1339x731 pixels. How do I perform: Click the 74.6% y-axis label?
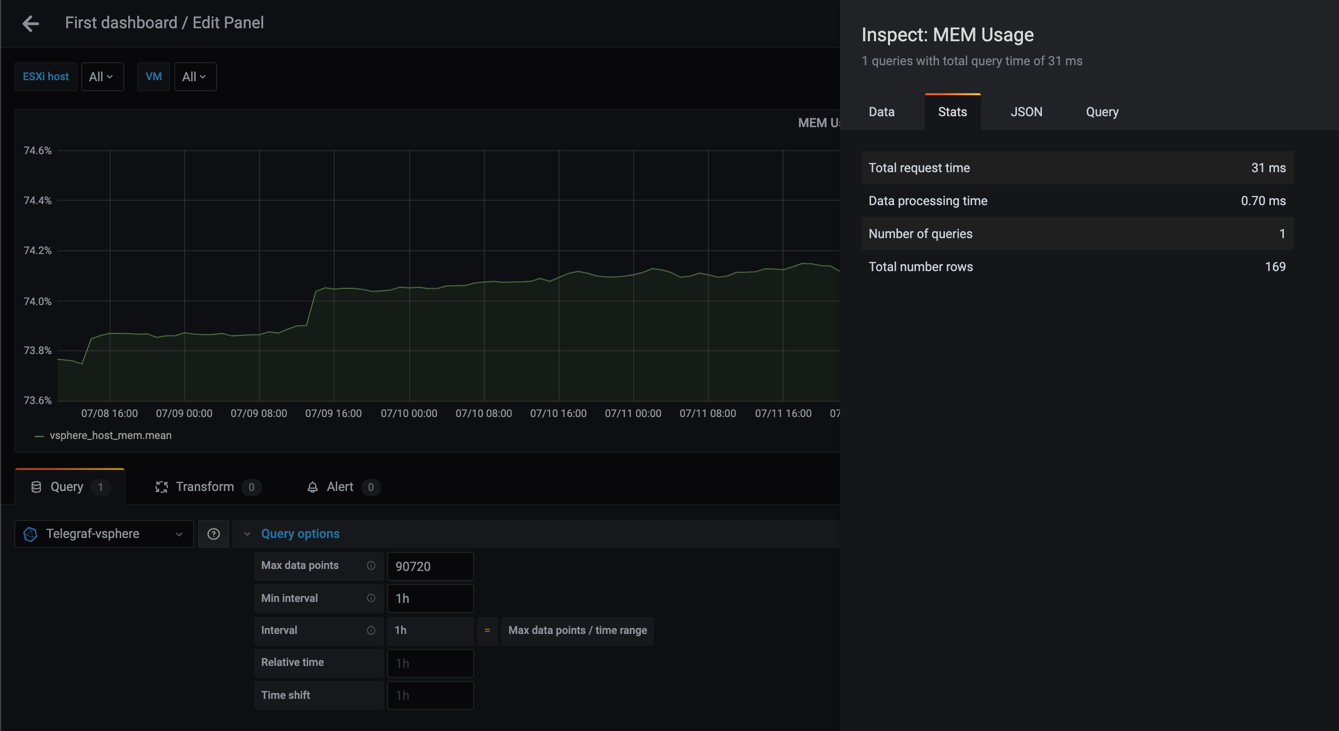[38, 151]
